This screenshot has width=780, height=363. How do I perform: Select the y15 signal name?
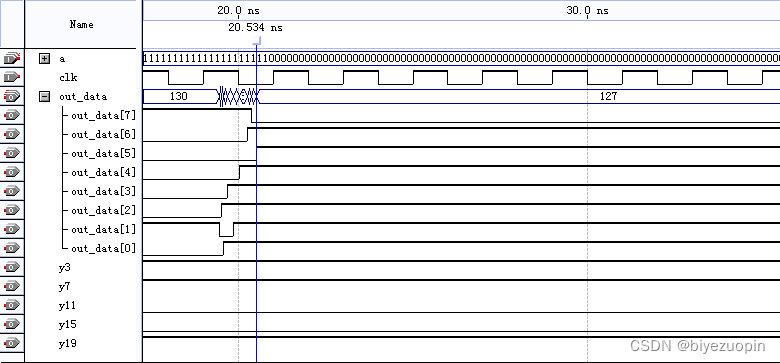pyautogui.click(x=67, y=325)
